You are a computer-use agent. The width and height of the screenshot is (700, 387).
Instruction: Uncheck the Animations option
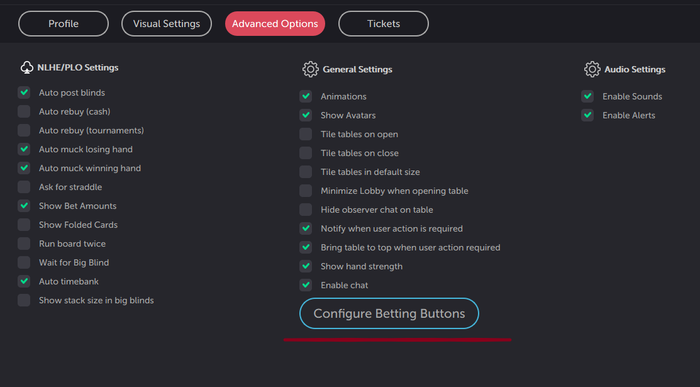point(306,96)
